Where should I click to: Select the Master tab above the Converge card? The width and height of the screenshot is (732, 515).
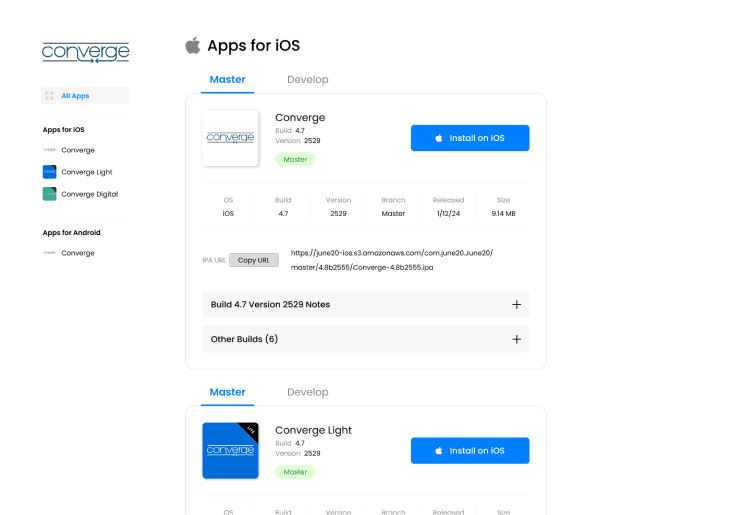(227, 79)
